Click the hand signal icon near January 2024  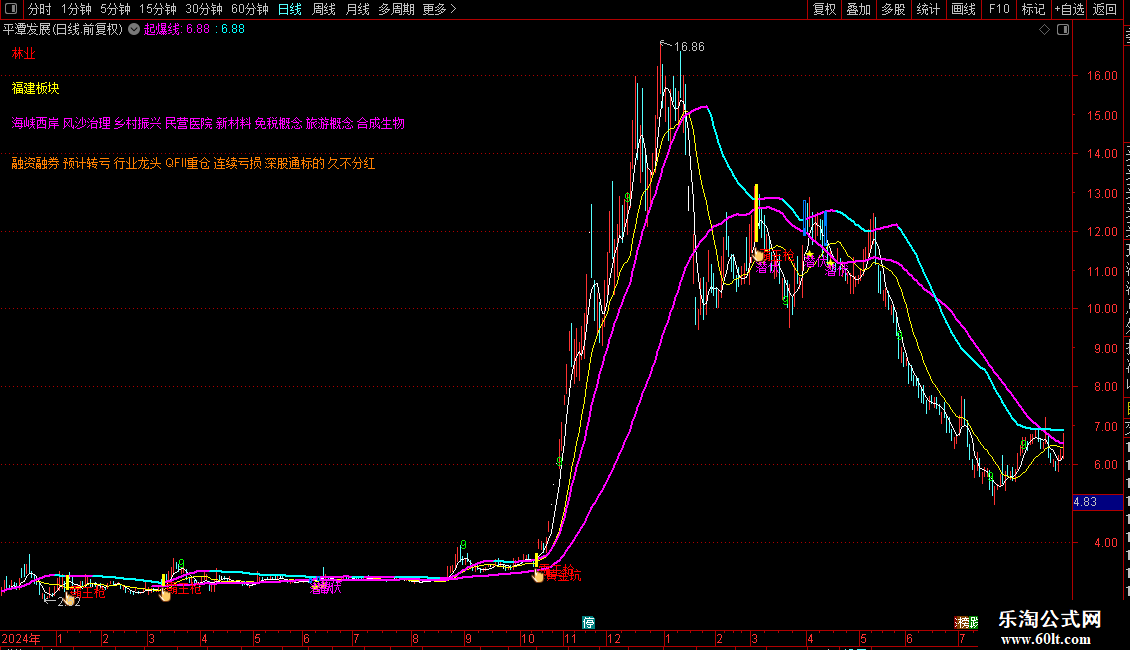coord(69,598)
